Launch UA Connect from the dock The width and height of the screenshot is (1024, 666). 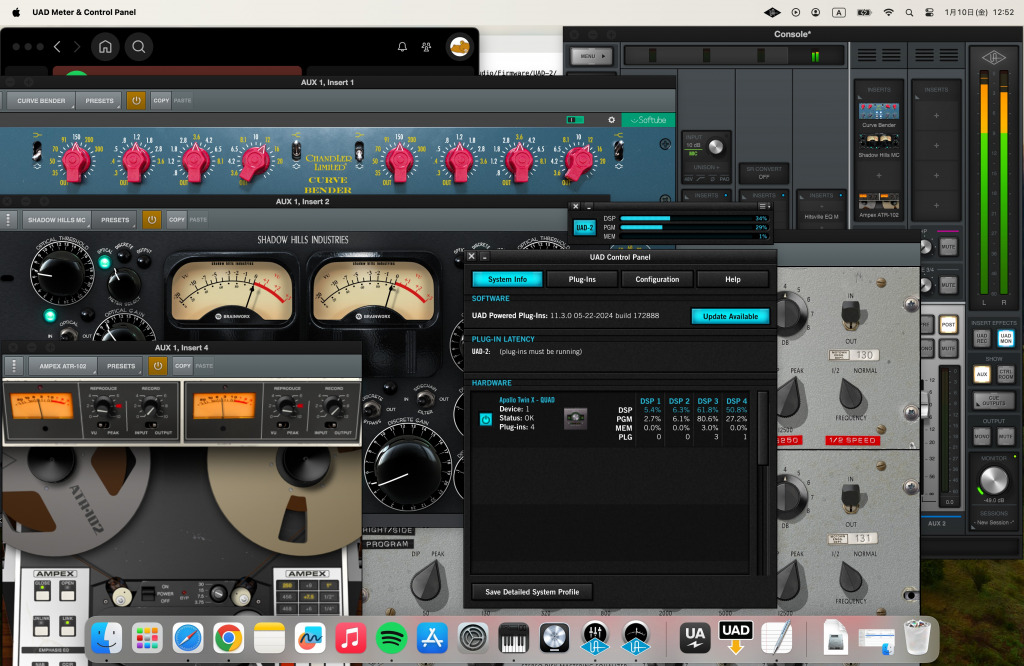click(x=694, y=637)
